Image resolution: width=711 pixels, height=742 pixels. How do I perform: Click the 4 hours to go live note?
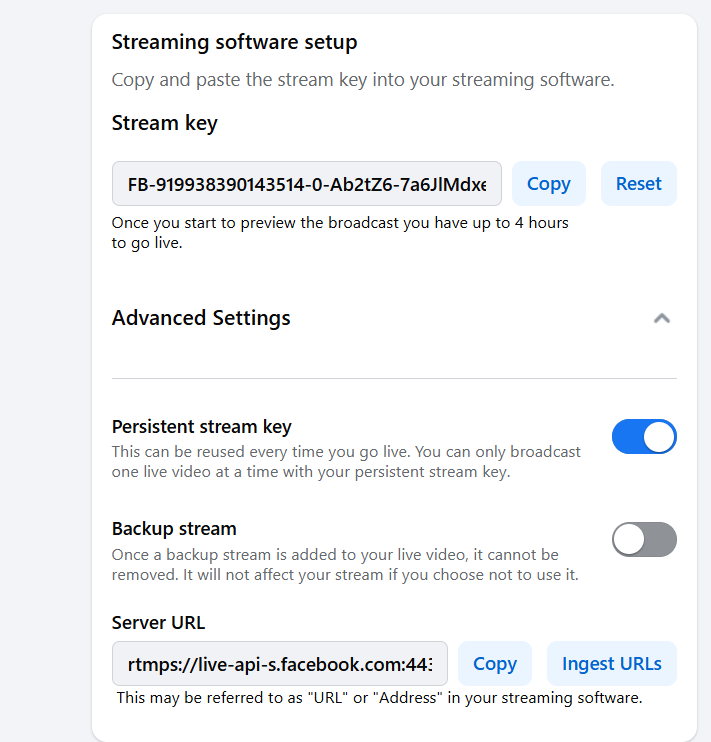[340, 233]
